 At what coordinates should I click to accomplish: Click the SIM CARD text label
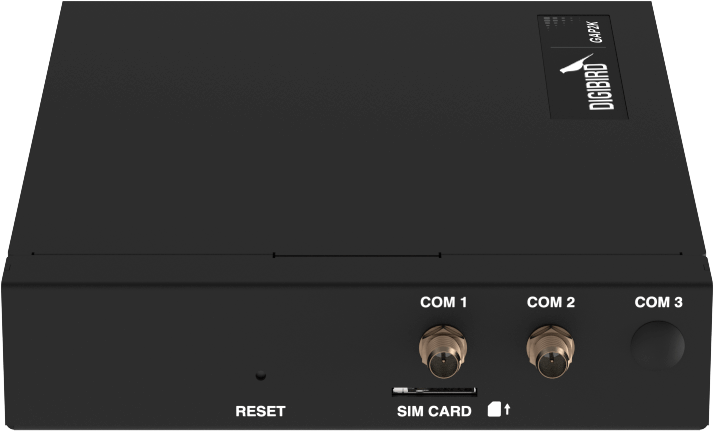[434, 411]
